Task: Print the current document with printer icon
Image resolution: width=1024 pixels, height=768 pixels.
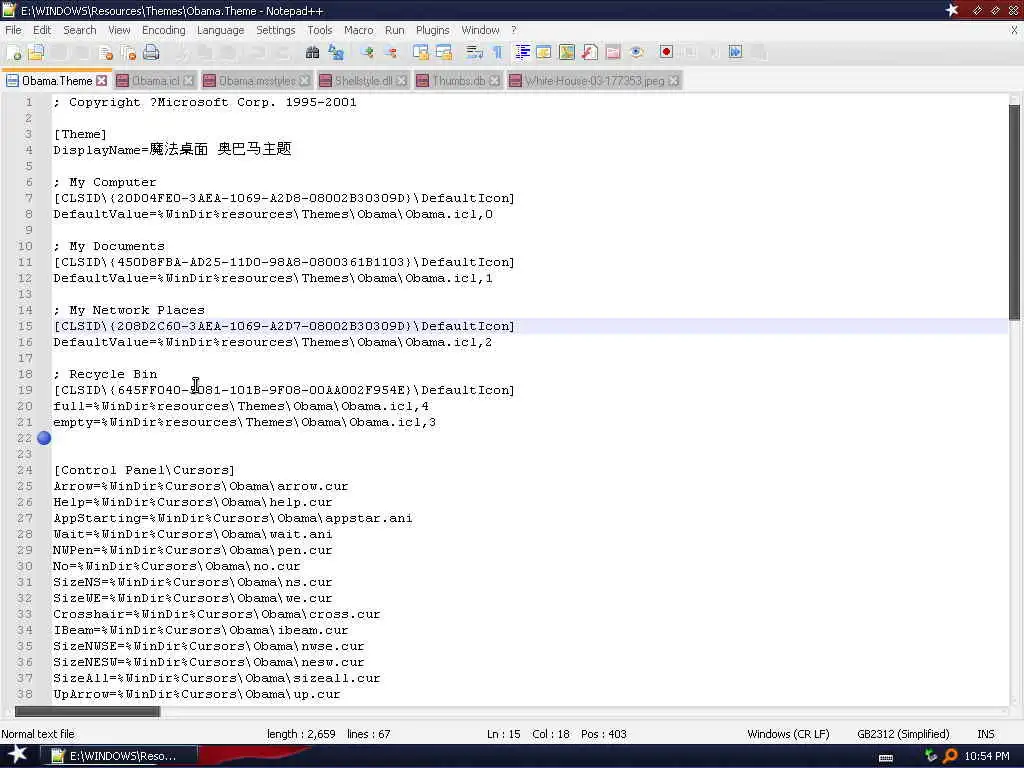Action: tap(151, 53)
